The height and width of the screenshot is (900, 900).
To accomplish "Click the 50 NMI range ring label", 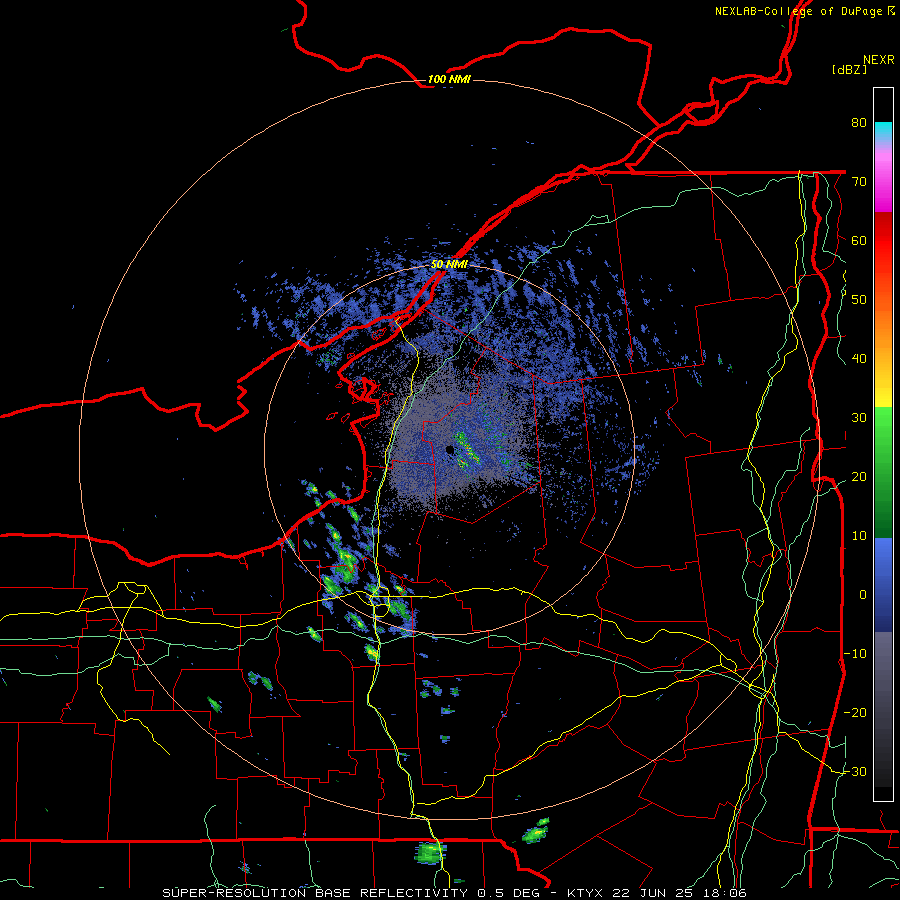I will point(449,265).
